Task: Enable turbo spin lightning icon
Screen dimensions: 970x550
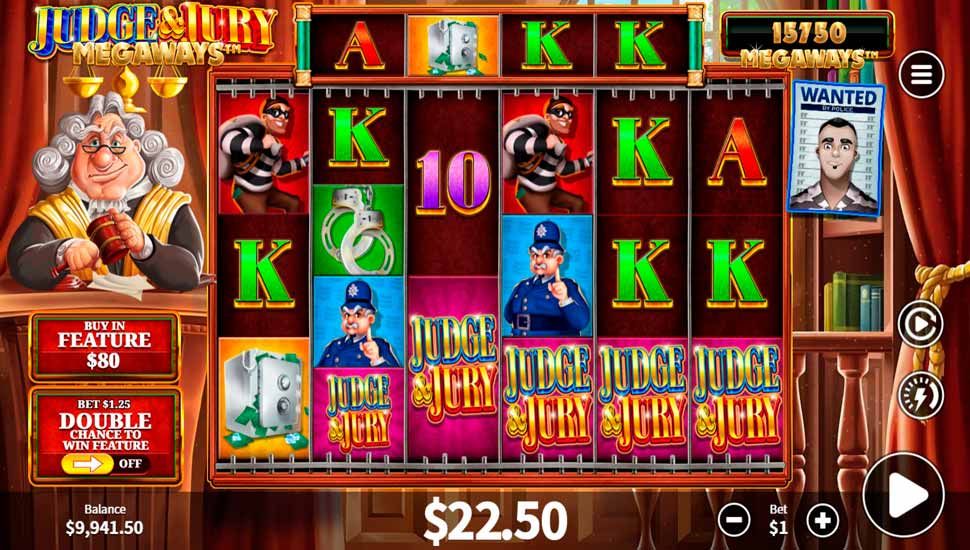Action: 921,395
